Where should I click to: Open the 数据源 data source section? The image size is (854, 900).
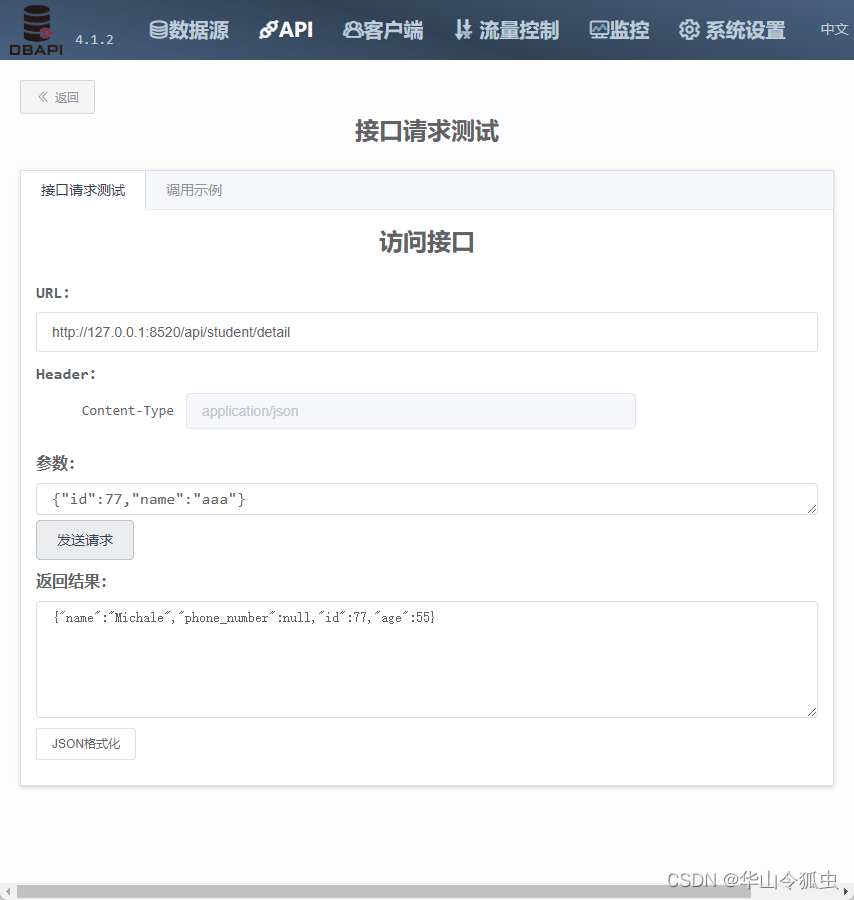point(189,30)
